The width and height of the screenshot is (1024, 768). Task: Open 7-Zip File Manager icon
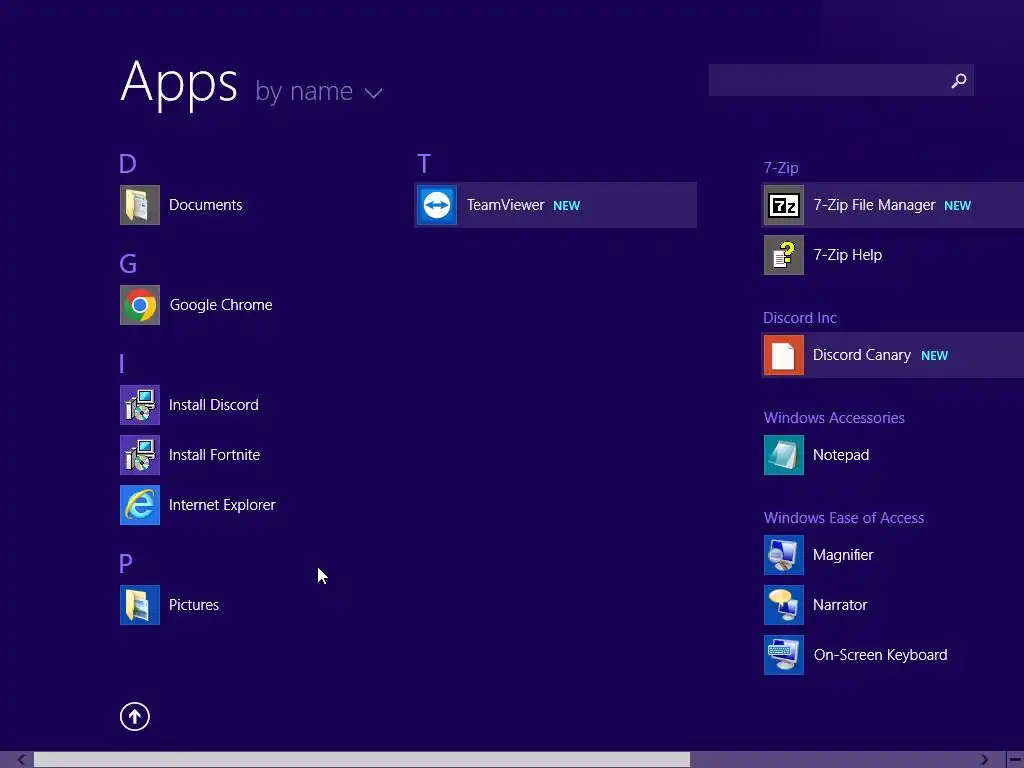(x=784, y=205)
